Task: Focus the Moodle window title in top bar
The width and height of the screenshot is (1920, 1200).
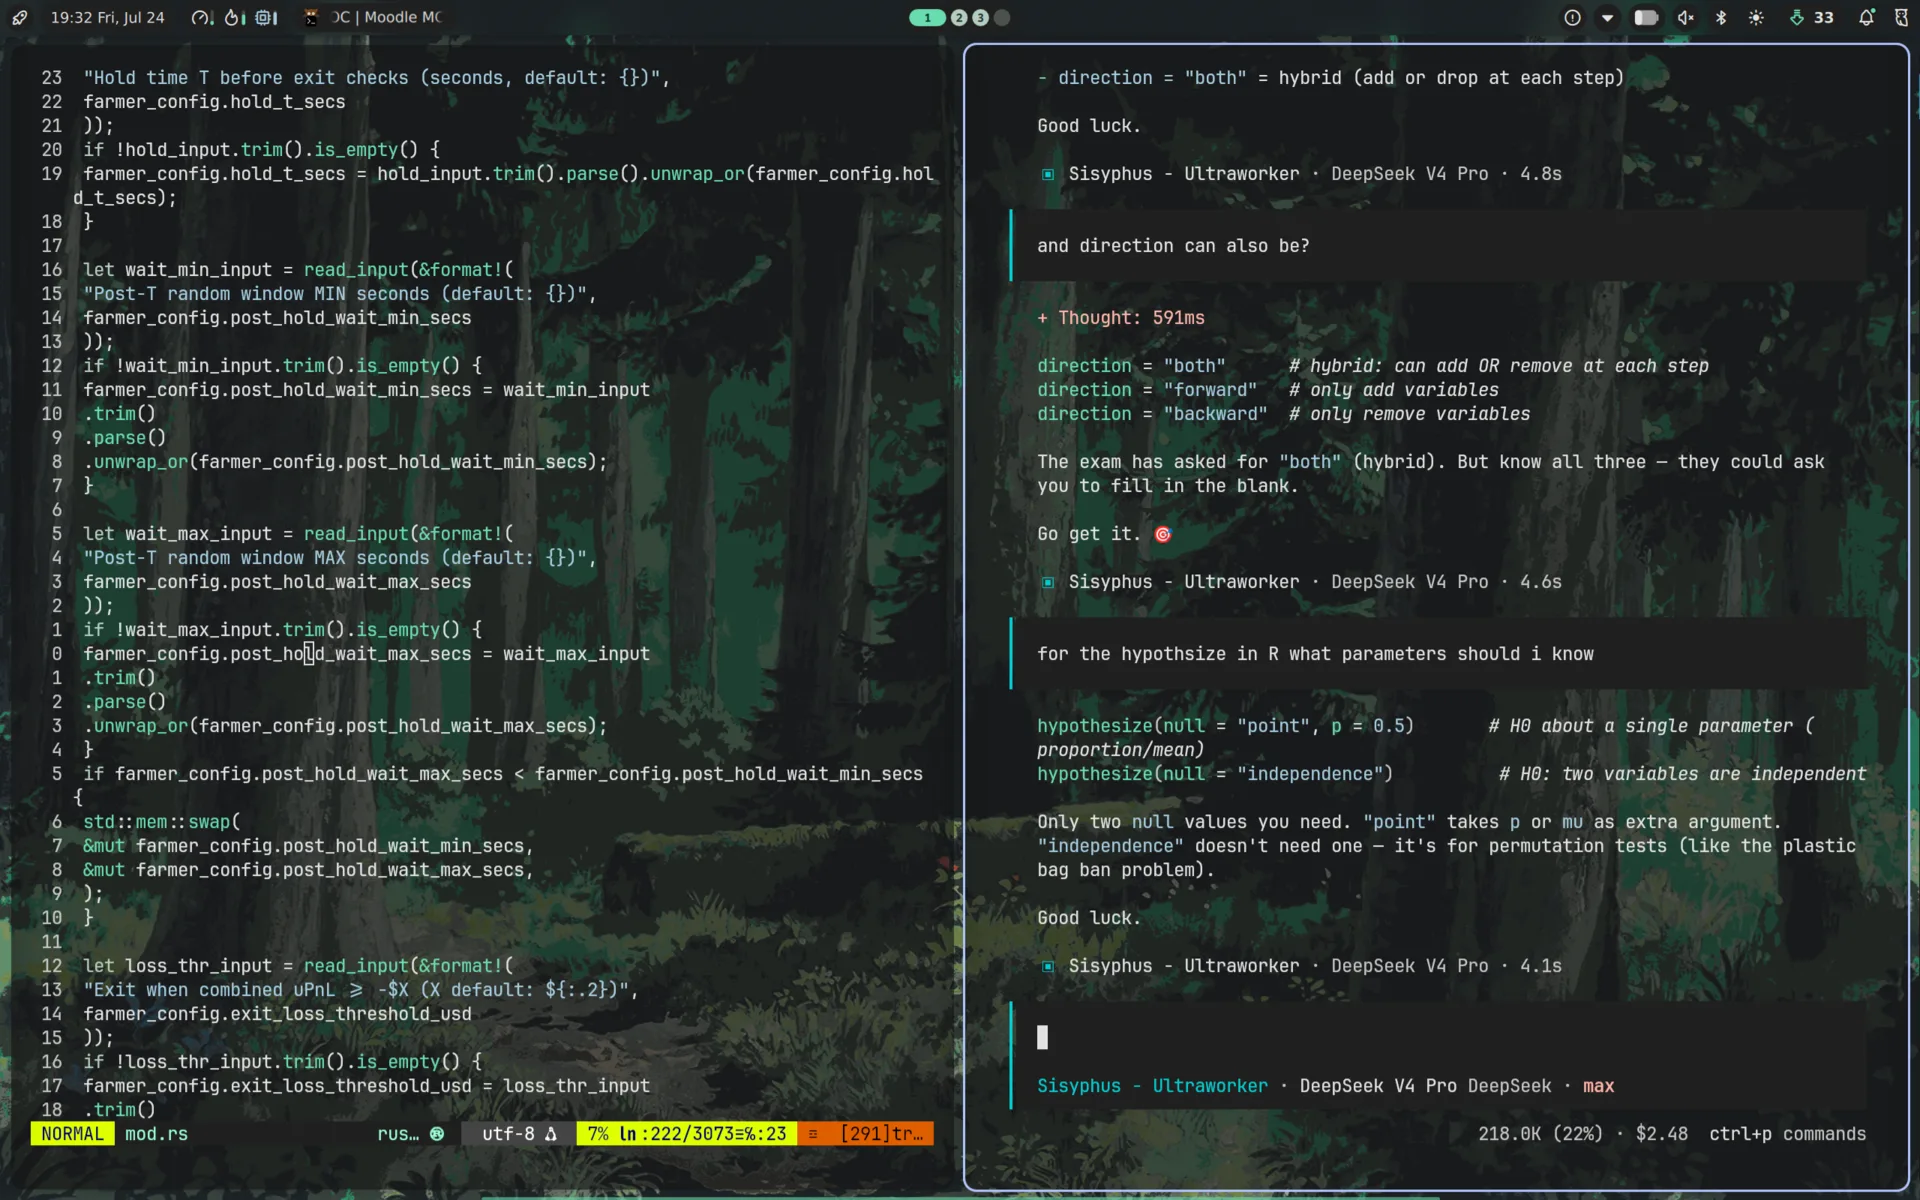Action: pyautogui.click(x=386, y=17)
